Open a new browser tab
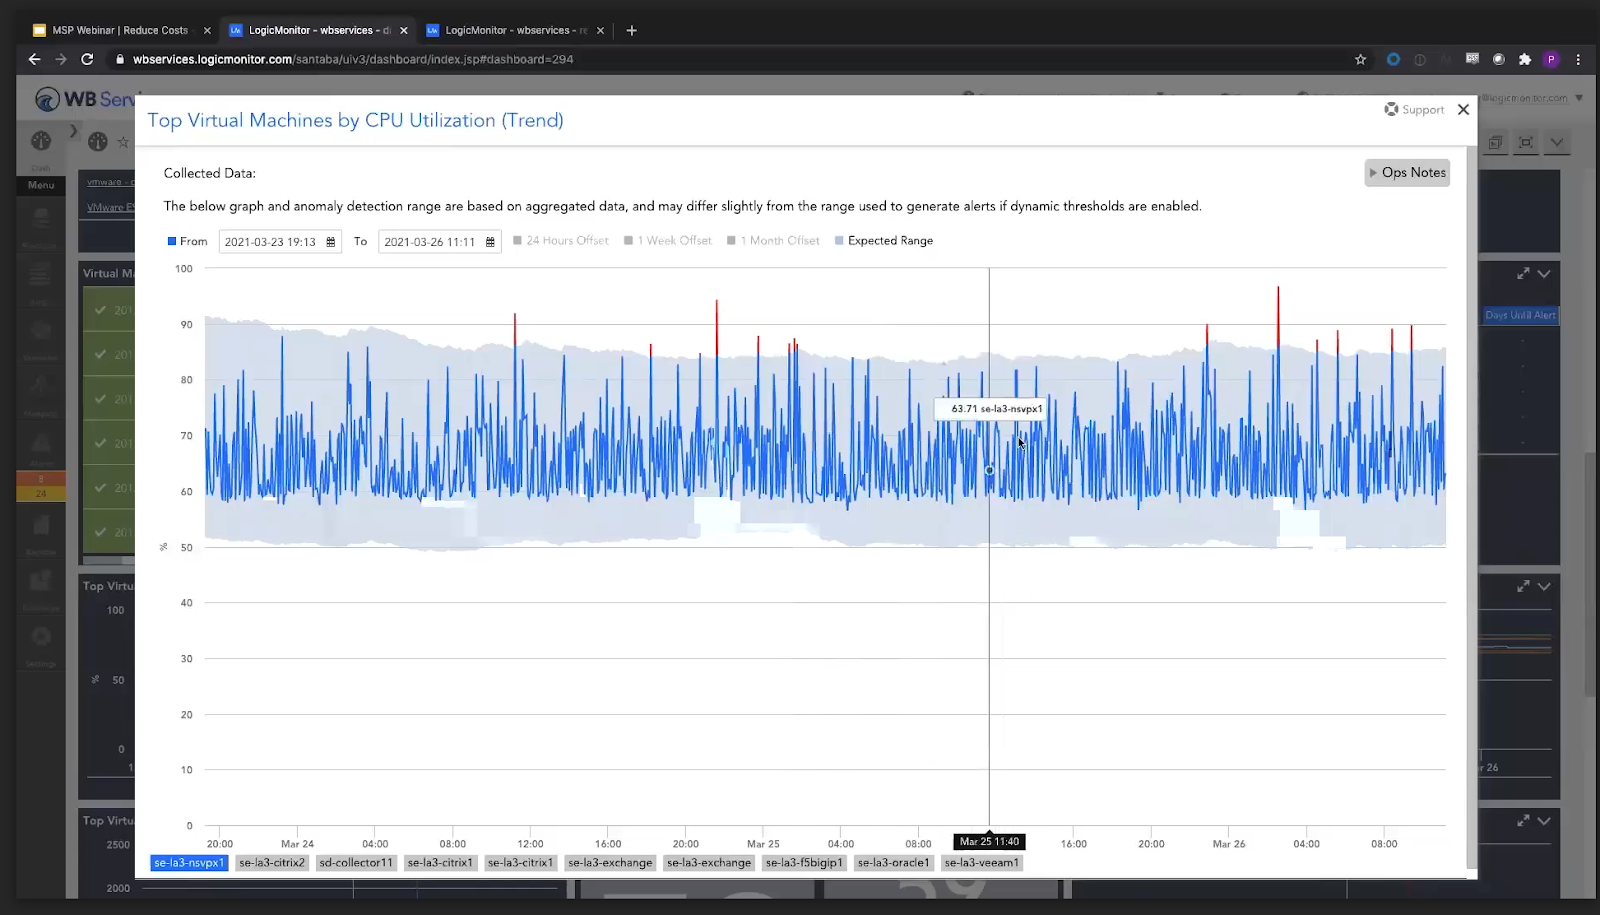The width and height of the screenshot is (1600, 915). coord(631,31)
